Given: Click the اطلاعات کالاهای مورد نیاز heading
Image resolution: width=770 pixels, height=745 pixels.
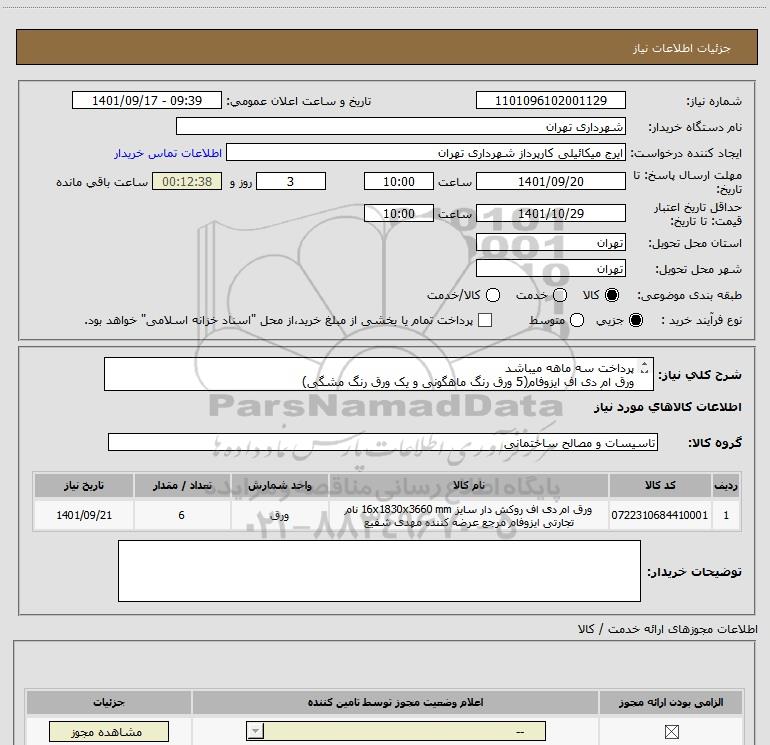Looking at the screenshot, I should [x=667, y=407].
